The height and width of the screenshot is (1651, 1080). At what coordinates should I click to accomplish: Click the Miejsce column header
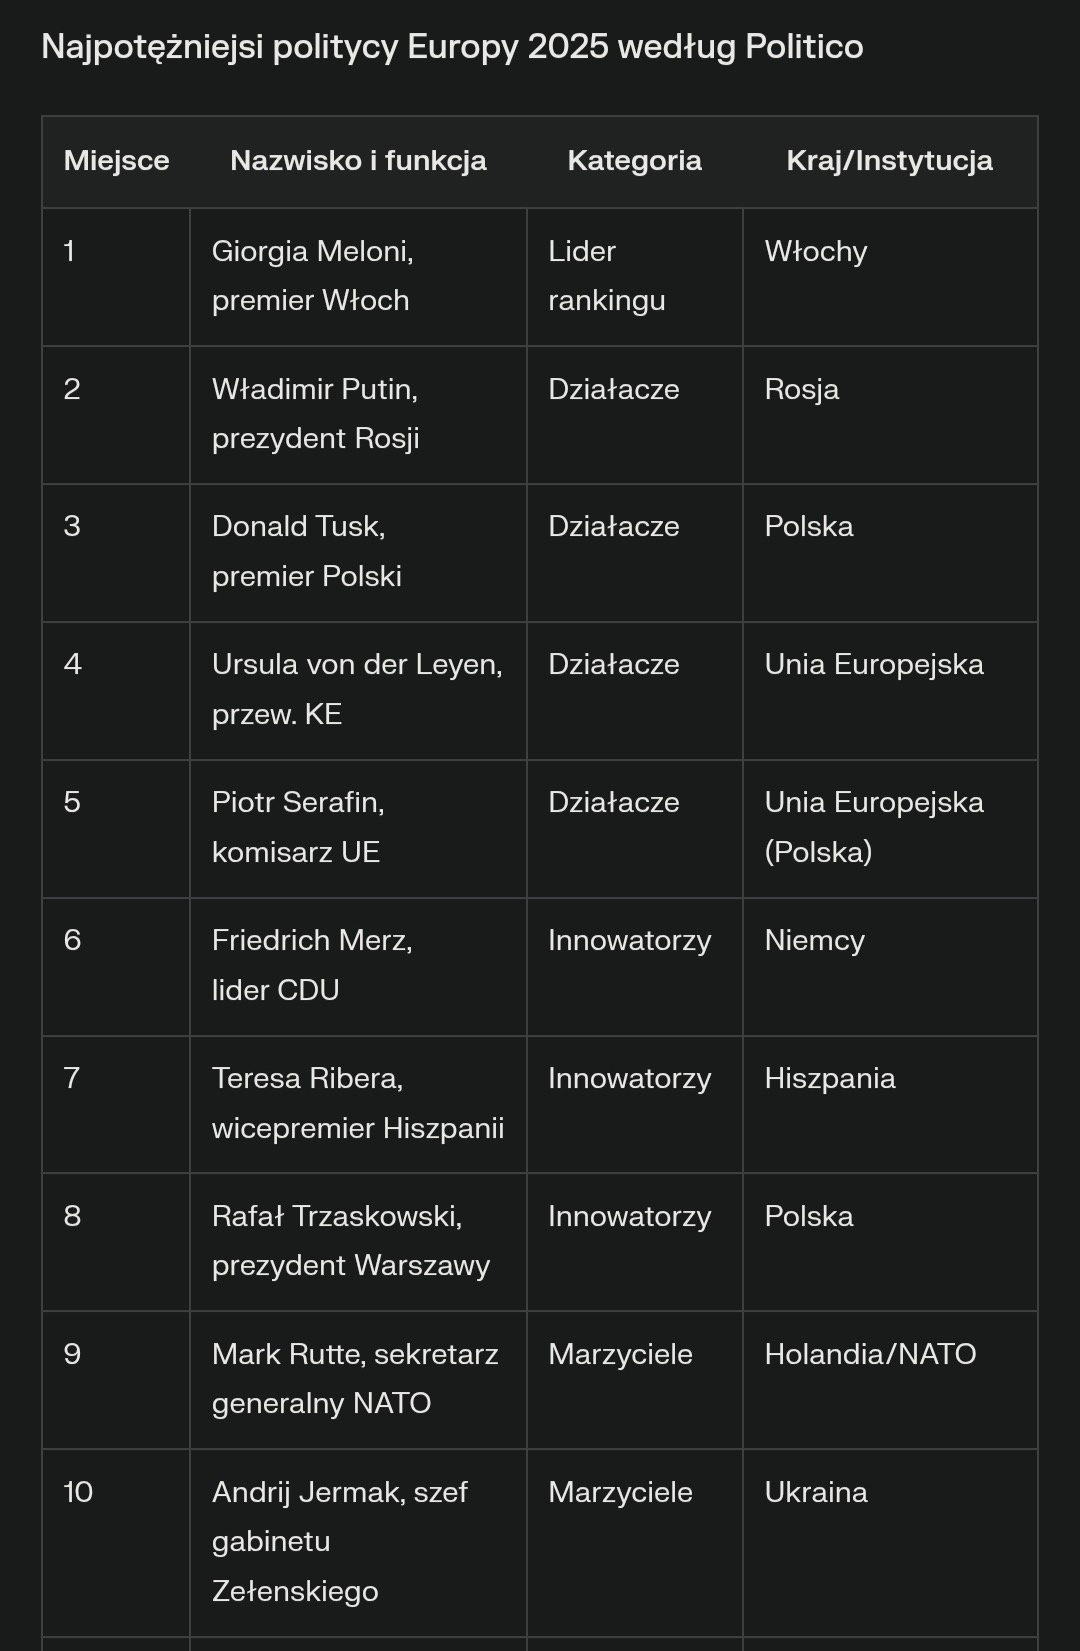[116, 161]
